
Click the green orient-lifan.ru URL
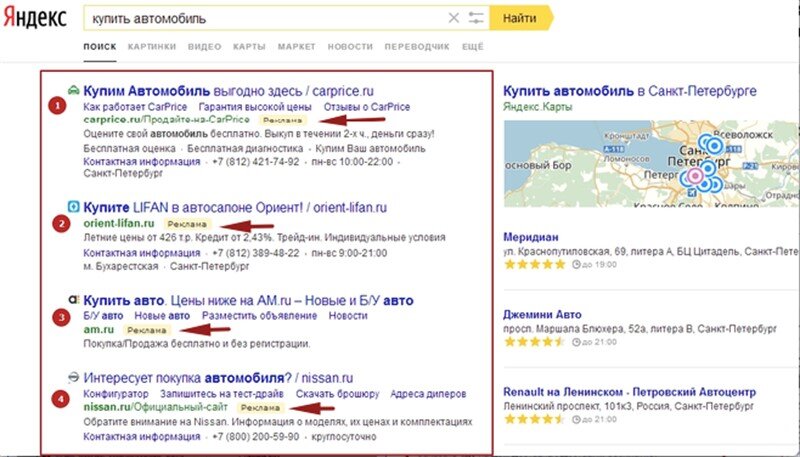tap(119, 223)
